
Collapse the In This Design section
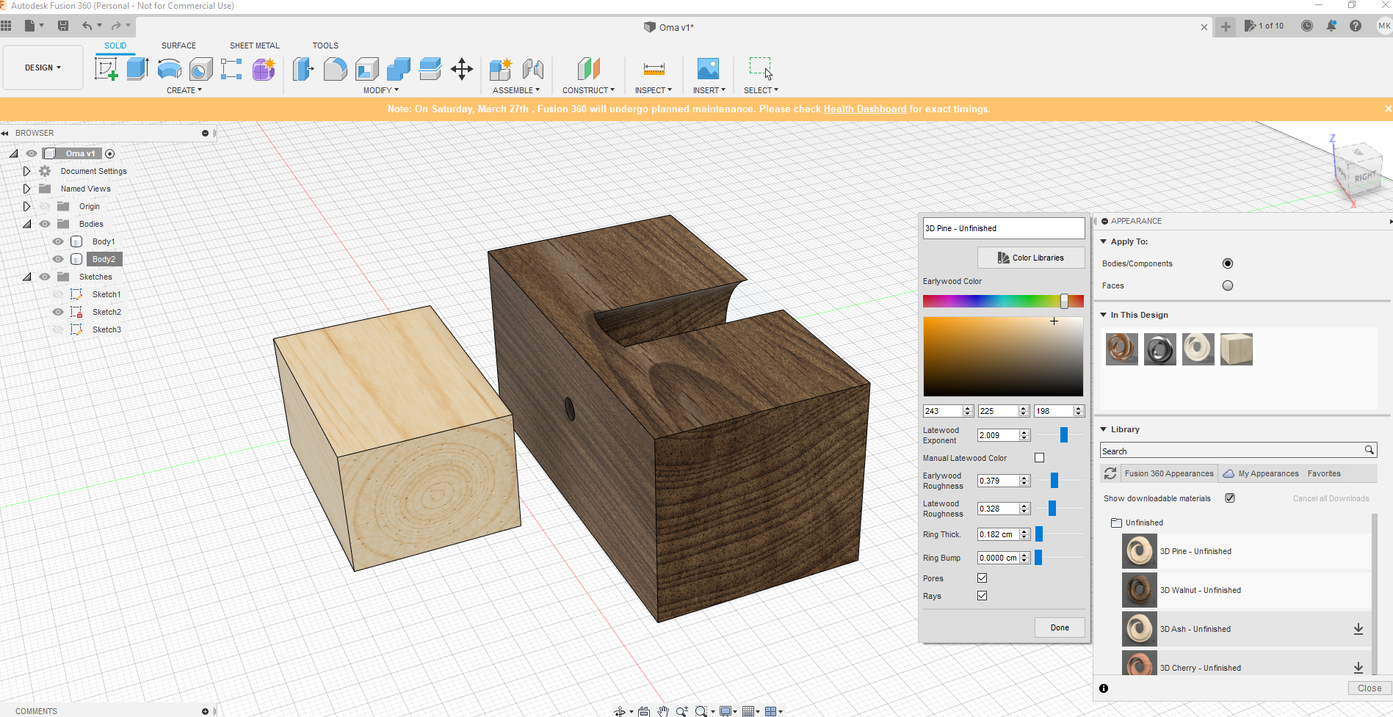[x=1104, y=315]
